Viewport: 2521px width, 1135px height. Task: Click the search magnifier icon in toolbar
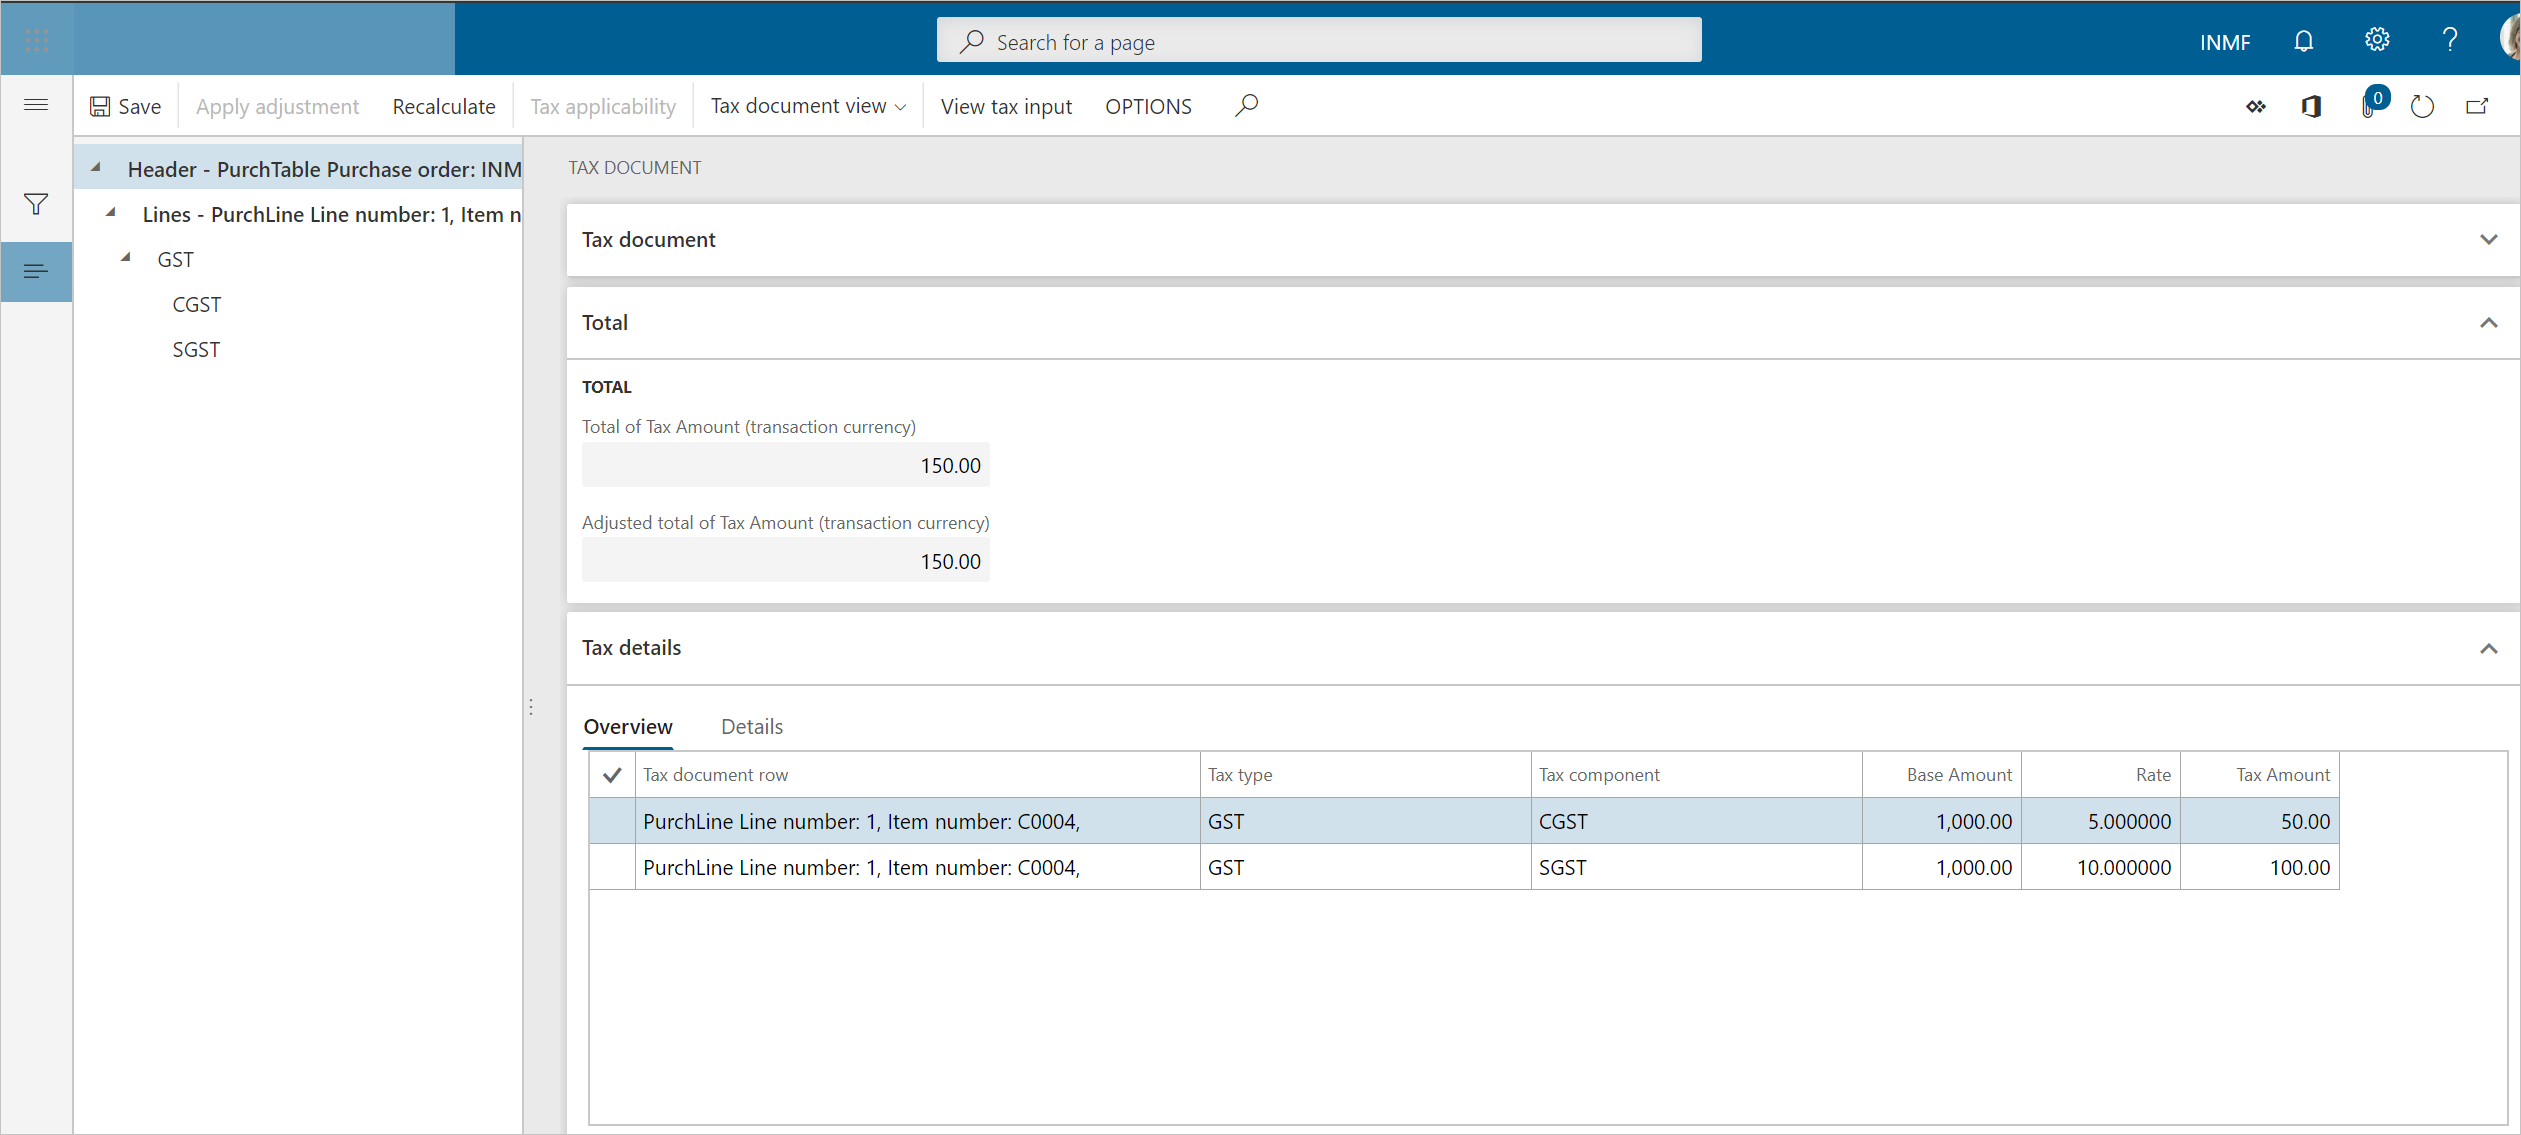click(1244, 104)
